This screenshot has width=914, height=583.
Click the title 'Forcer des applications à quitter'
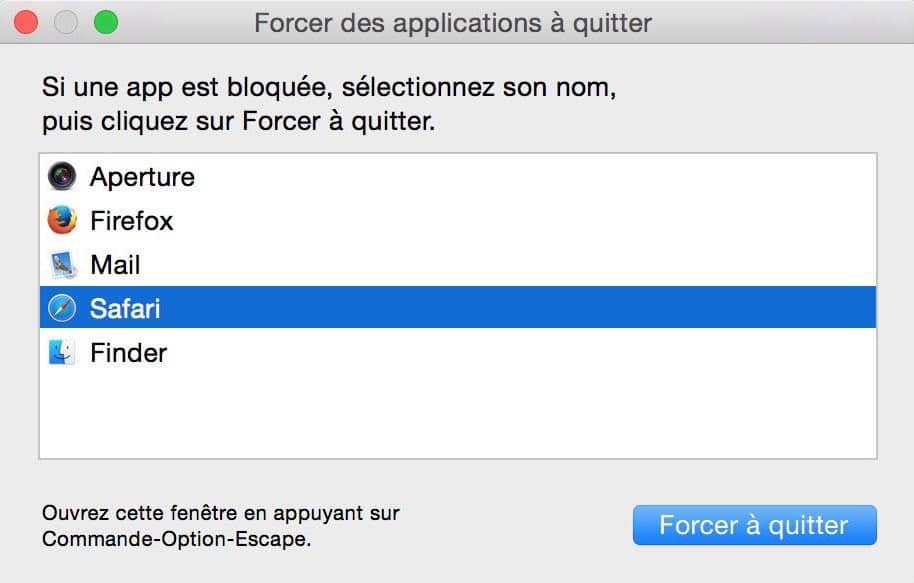click(x=453, y=23)
